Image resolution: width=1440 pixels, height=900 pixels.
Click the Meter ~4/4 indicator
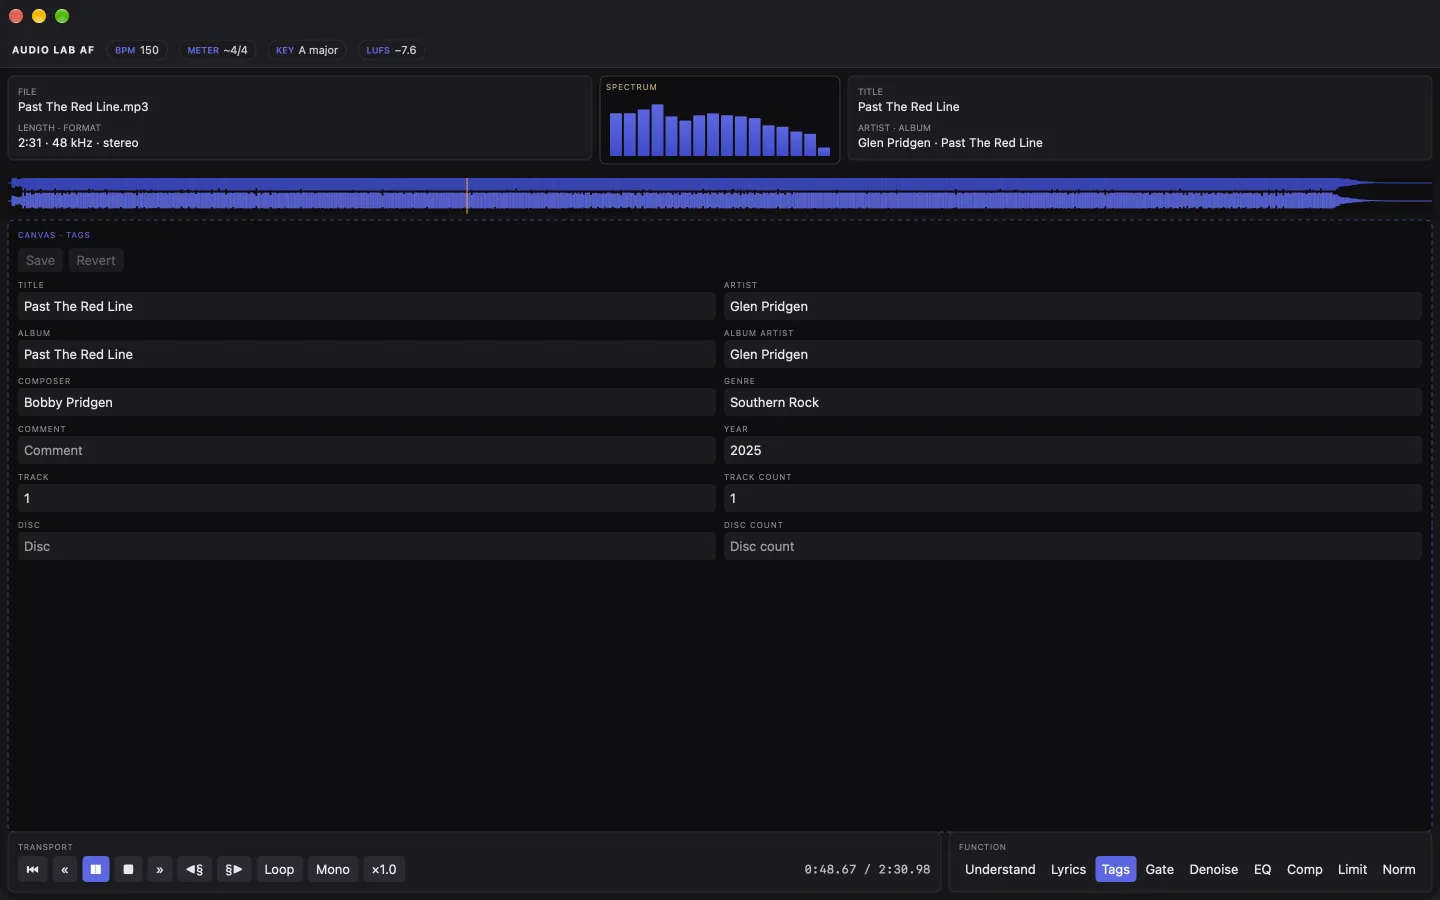pos(218,50)
